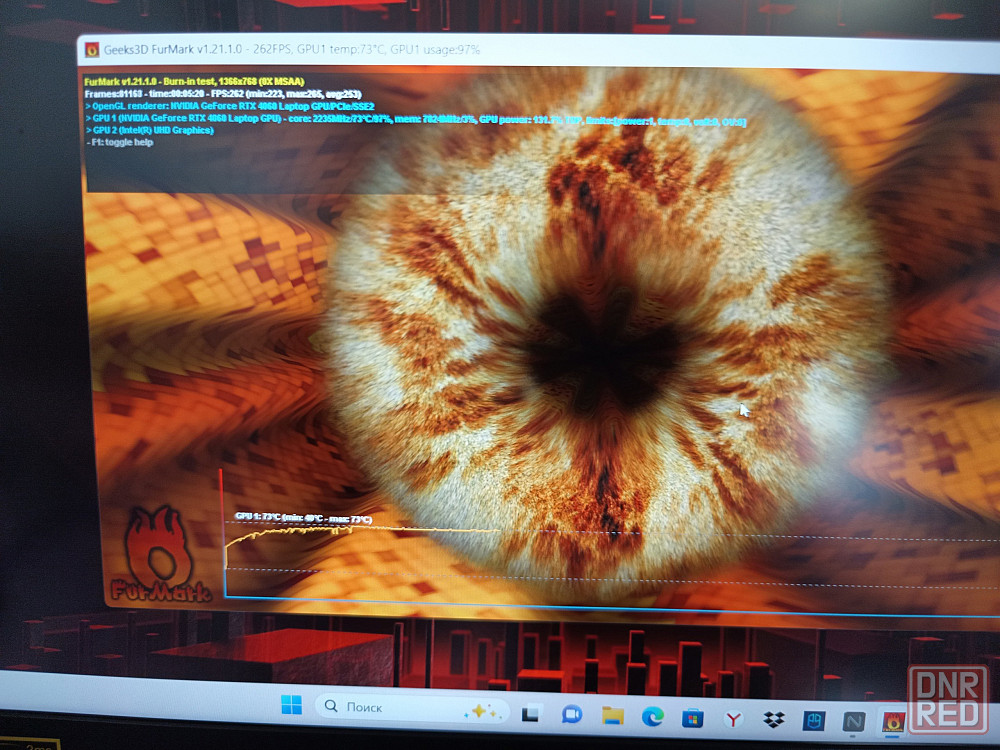Click the Поиск search box in taskbar
Screen dimensions: 1000x750
click(412, 708)
